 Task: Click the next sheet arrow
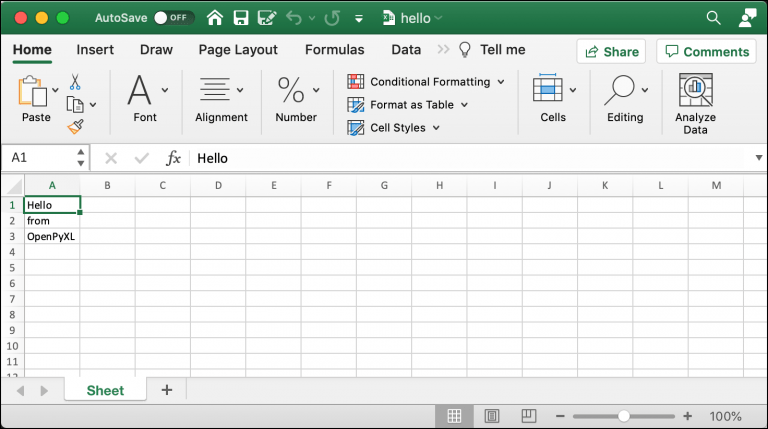click(44, 391)
